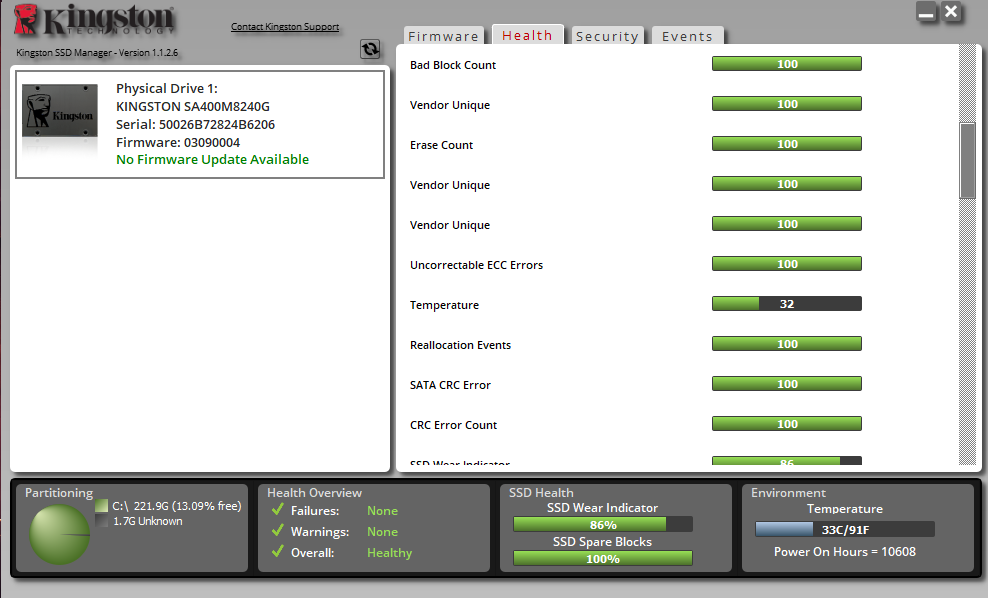Click the SATA CRC Error bar
This screenshot has height=598, width=988.
(787, 384)
